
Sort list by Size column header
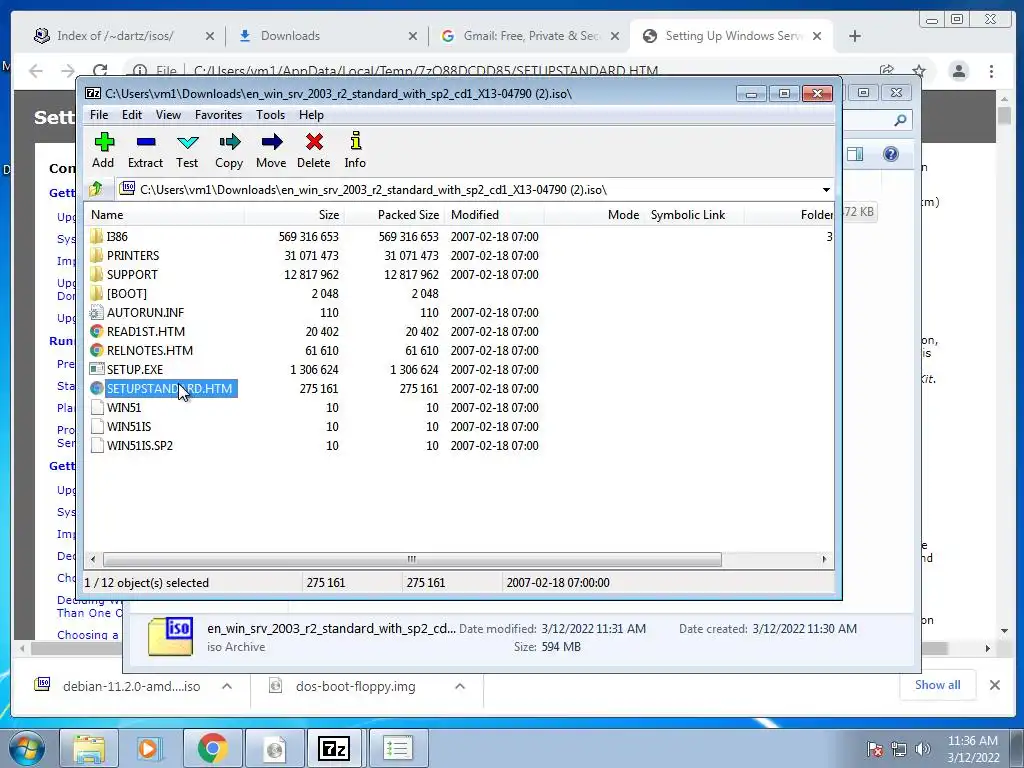click(295, 215)
